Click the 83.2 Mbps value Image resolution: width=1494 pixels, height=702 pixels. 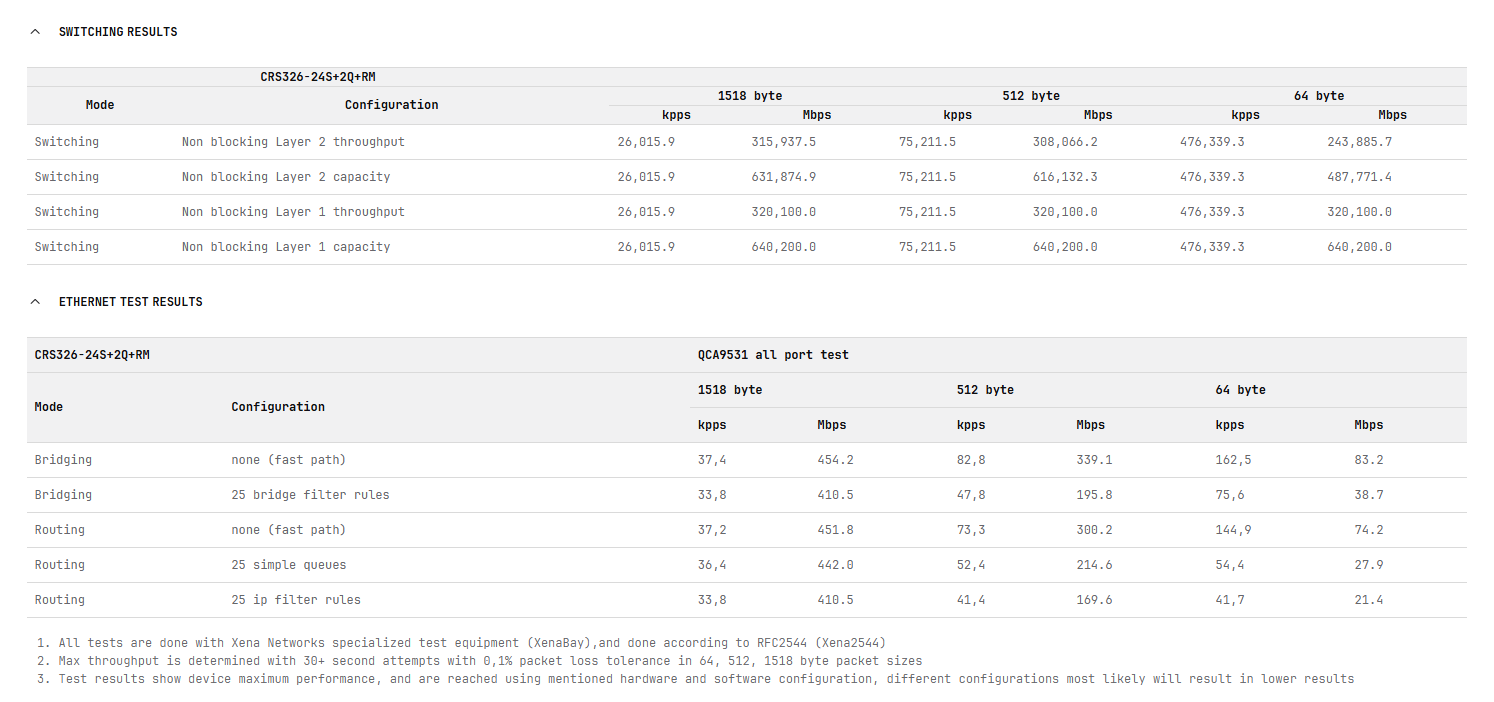pyautogui.click(x=1369, y=460)
